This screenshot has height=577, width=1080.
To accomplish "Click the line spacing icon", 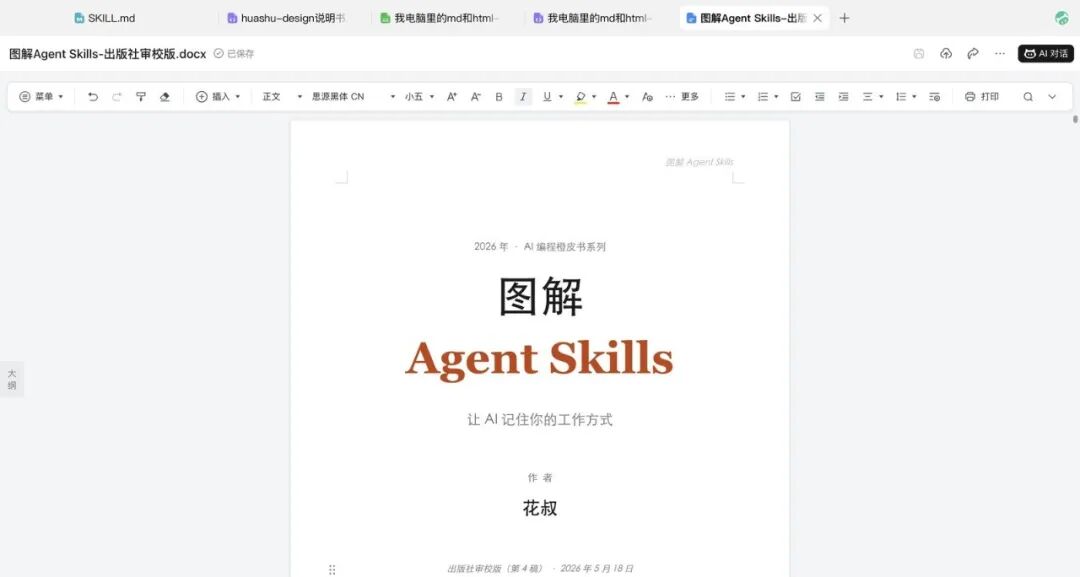I will coord(901,97).
